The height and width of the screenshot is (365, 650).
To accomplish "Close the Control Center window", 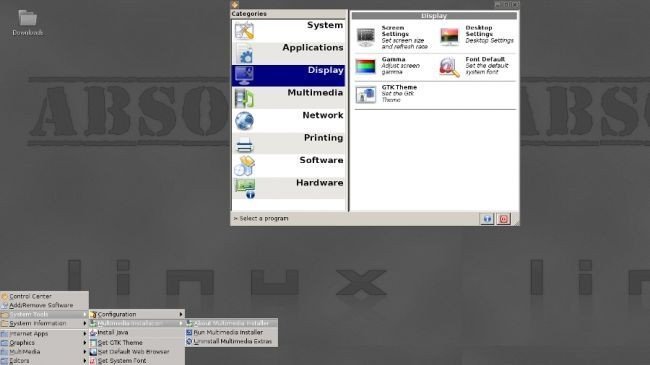I will click(515, 5).
